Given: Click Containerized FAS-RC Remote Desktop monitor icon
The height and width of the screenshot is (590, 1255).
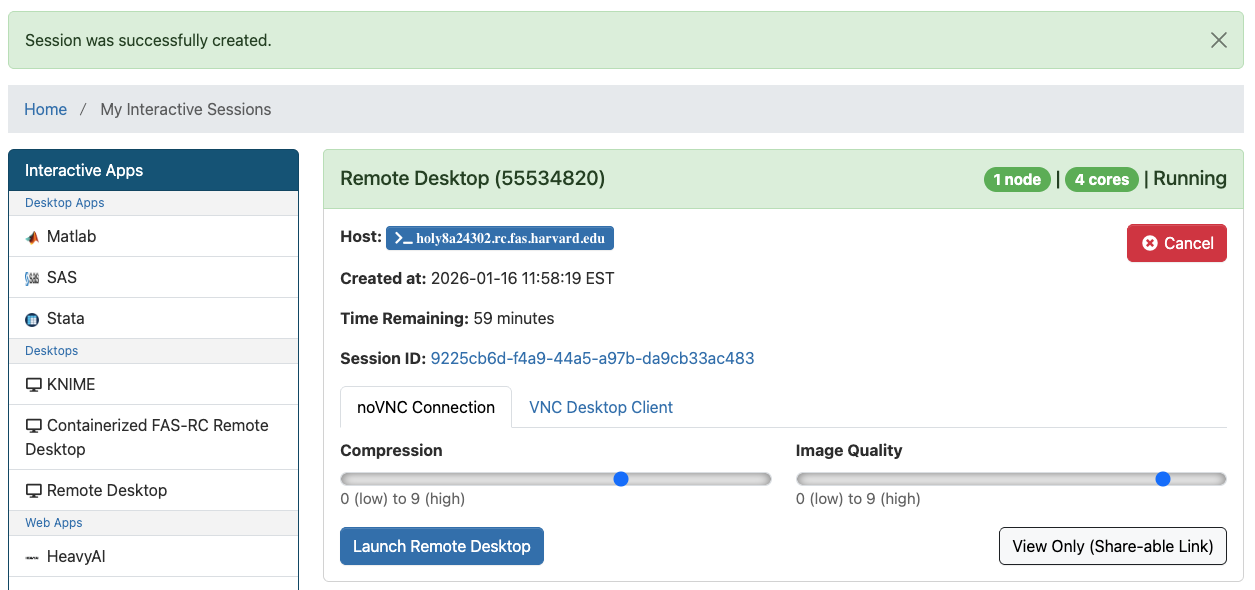Looking at the screenshot, I should click(34, 426).
